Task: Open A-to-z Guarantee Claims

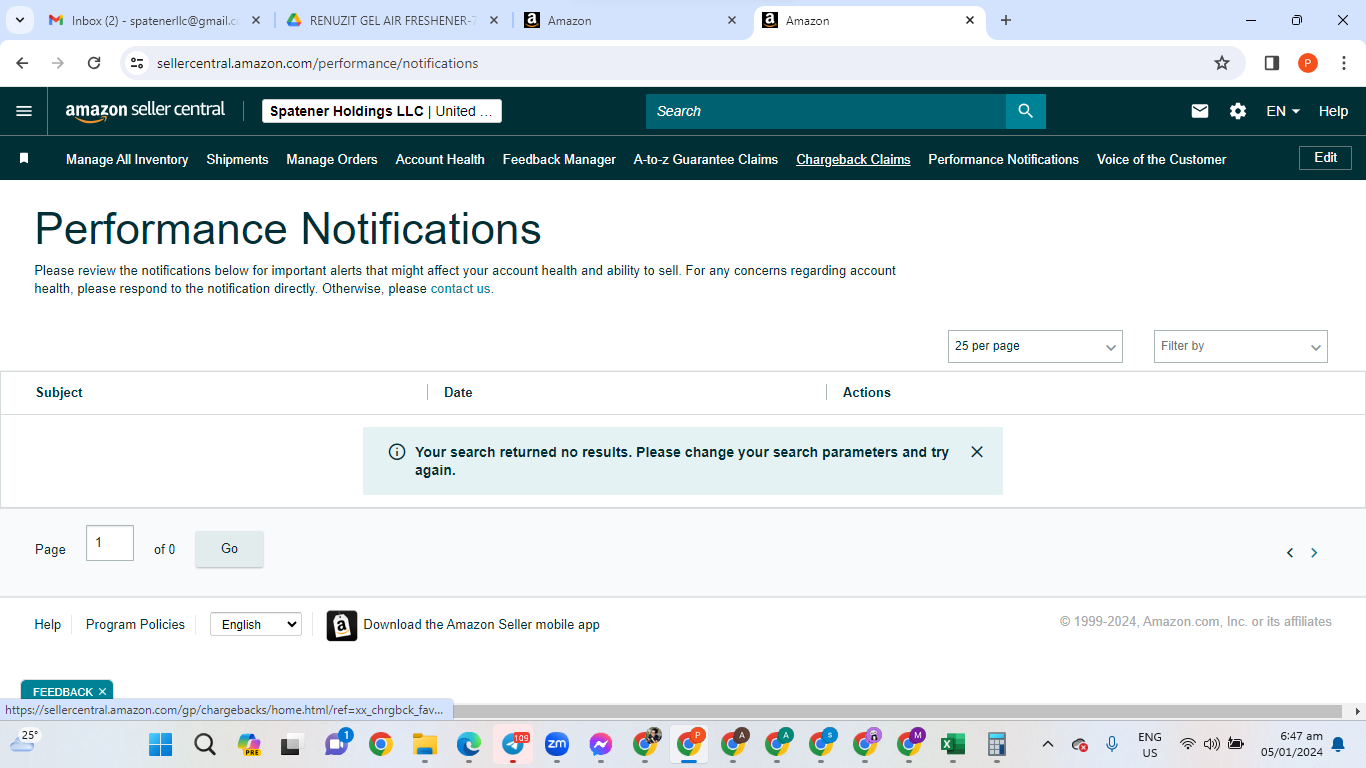Action: (x=706, y=159)
